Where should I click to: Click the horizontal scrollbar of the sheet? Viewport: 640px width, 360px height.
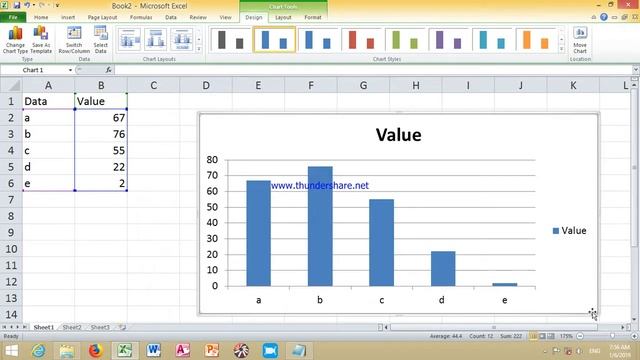click(x=494, y=327)
